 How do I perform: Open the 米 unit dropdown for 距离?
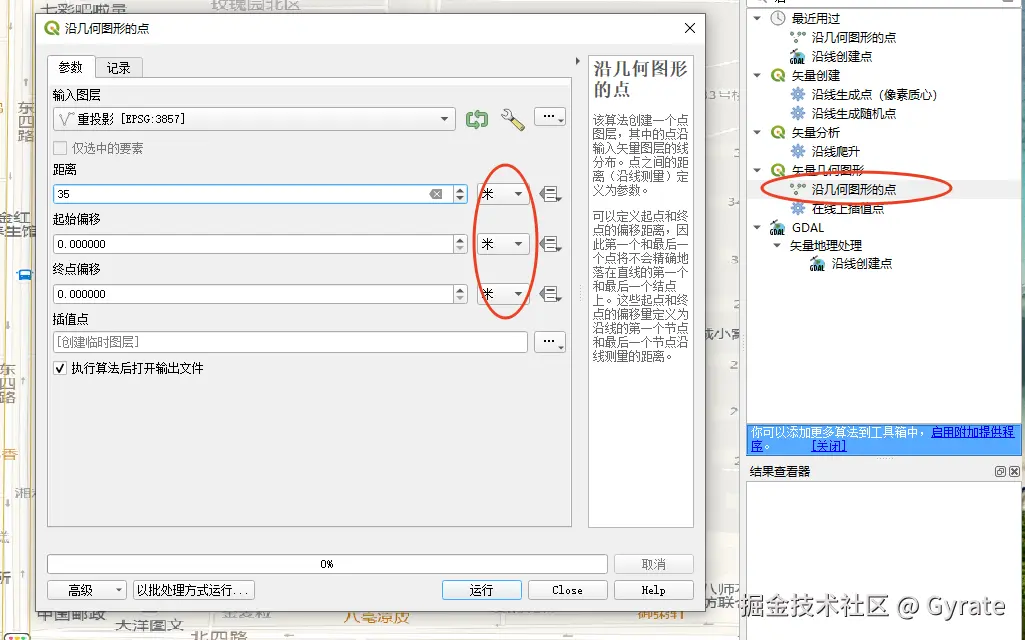pos(502,193)
